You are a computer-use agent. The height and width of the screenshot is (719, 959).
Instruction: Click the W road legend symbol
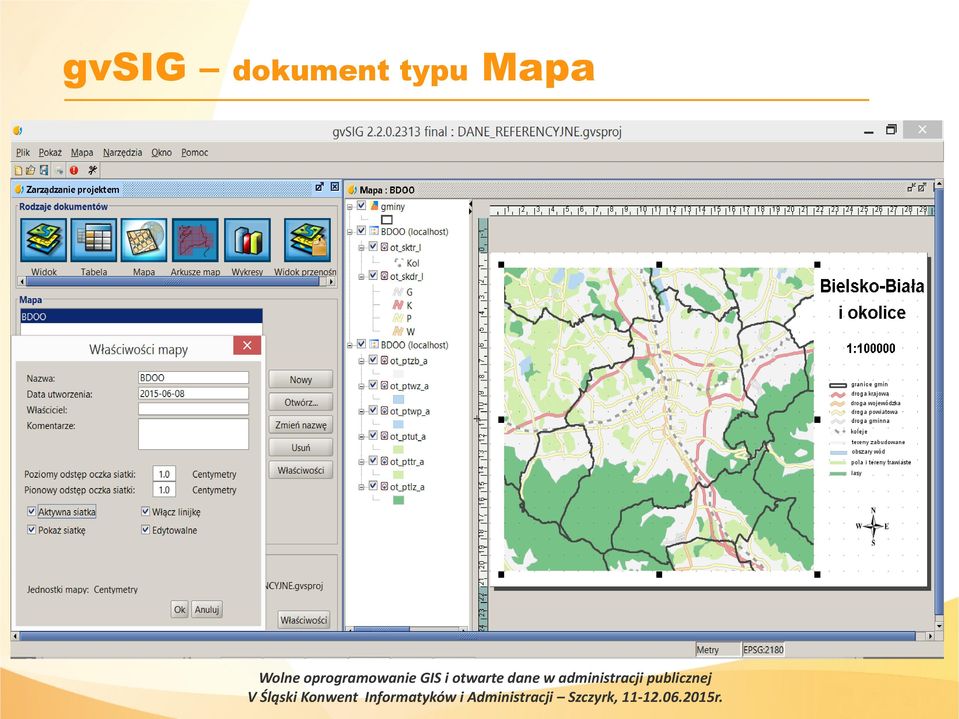pyautogui.click(x=398, y=331)
